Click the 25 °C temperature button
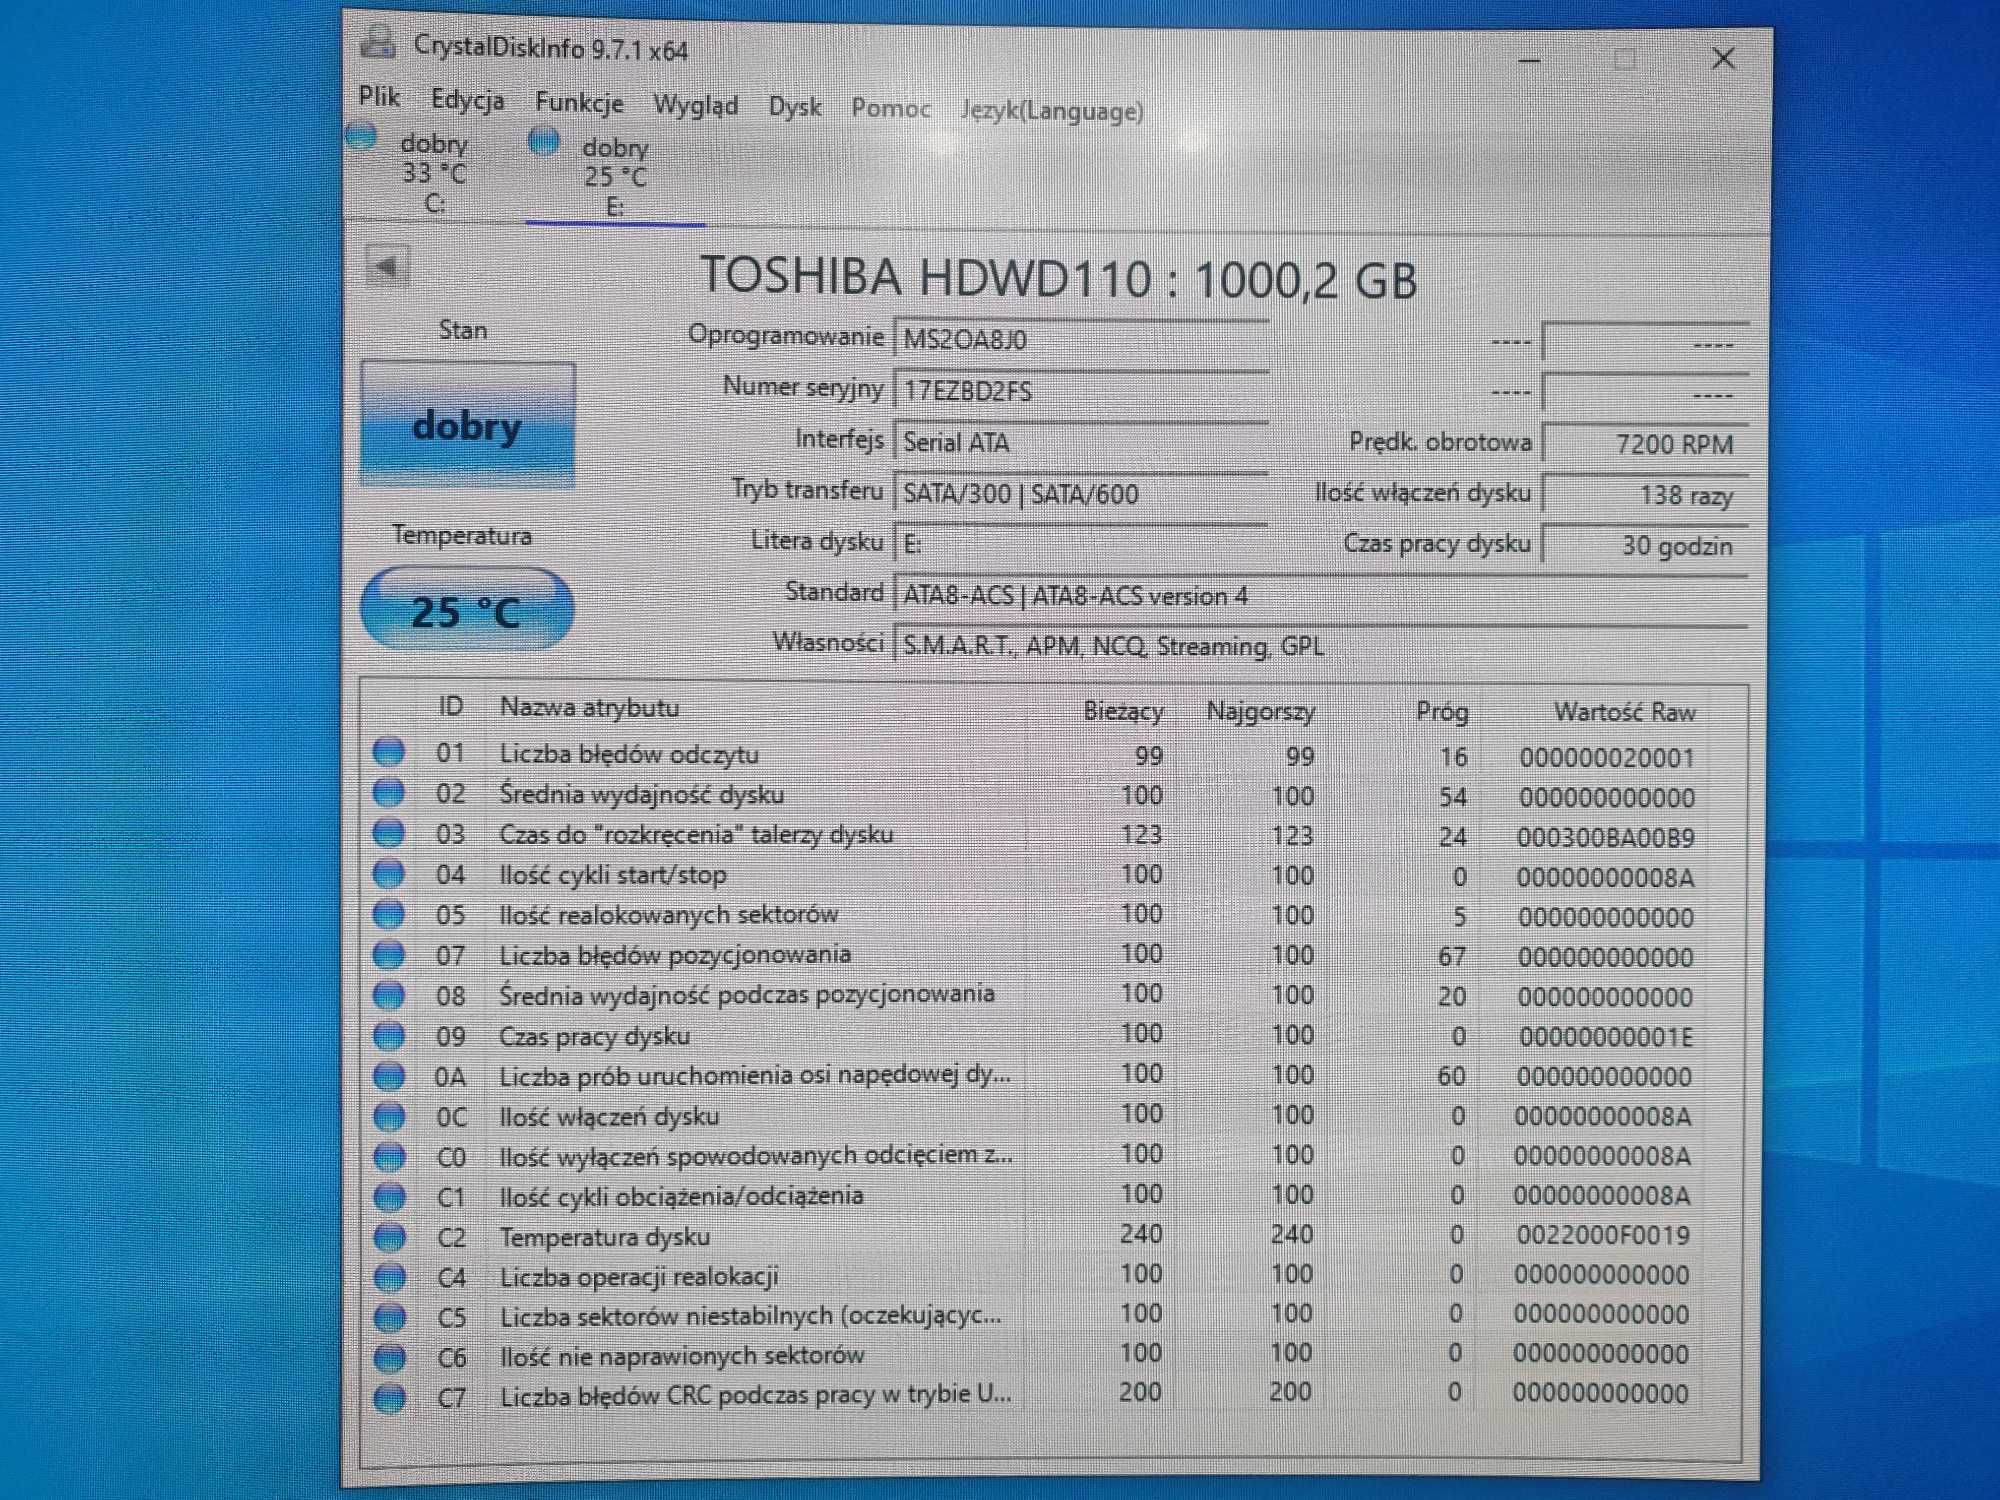This screenshot has width=2000, height=1500. tap(467, 610)
